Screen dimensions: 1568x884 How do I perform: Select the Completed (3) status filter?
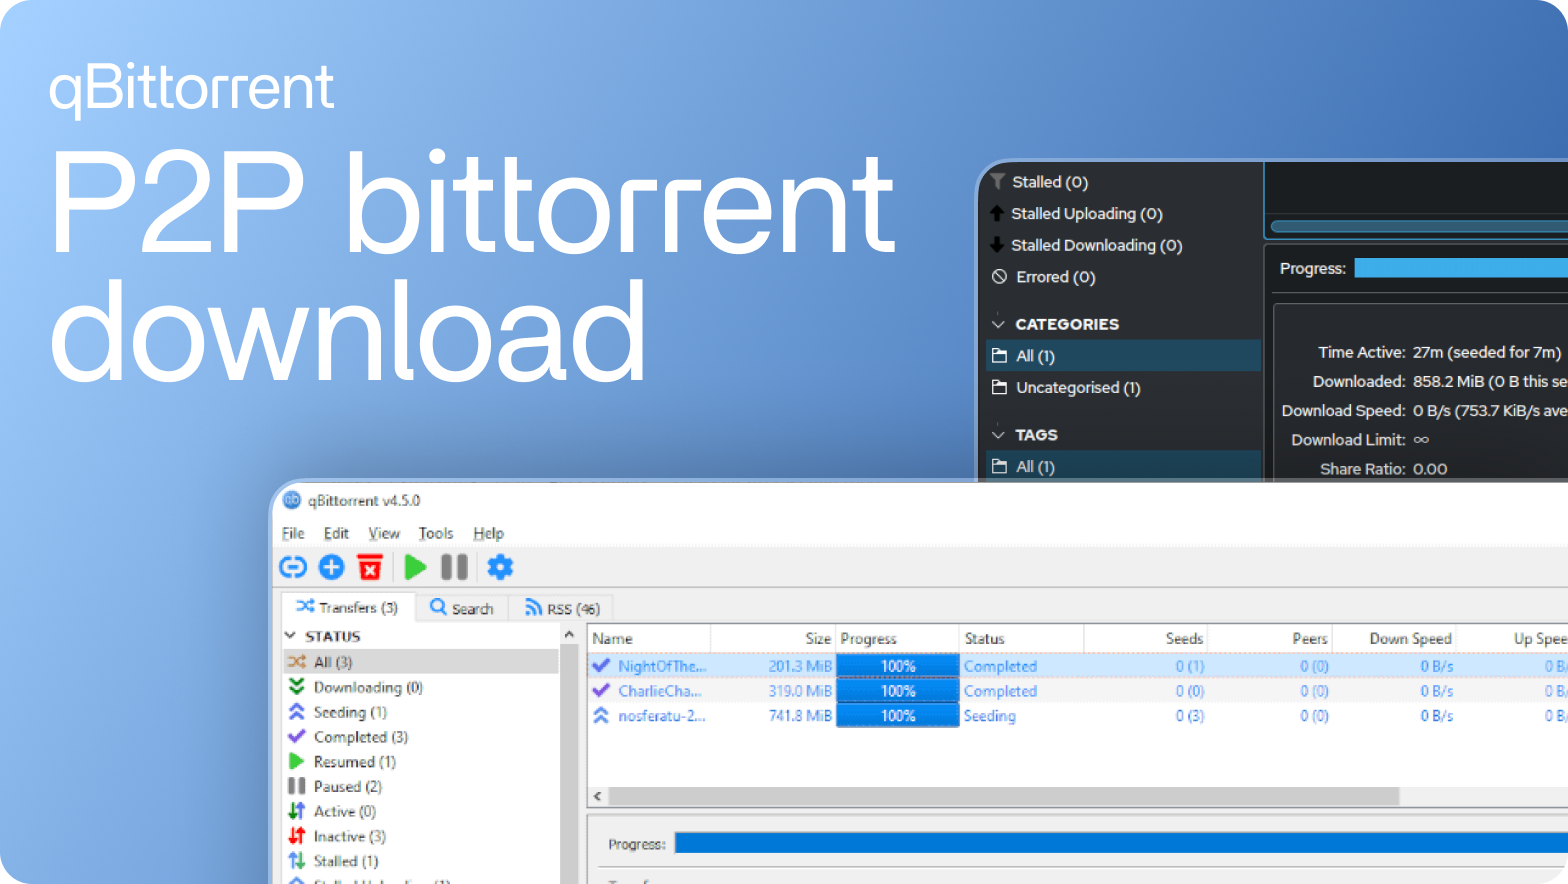coord(360,737)
